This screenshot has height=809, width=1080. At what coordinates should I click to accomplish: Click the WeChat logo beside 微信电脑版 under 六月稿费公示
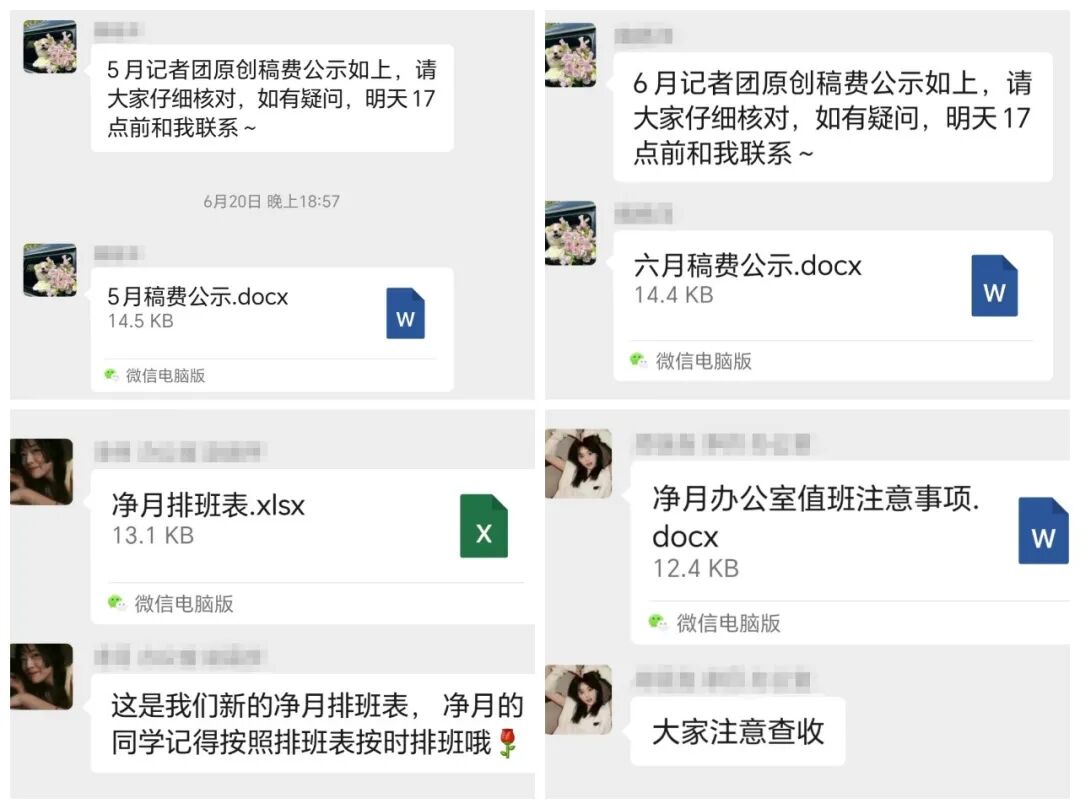click(x=638, y=360)
